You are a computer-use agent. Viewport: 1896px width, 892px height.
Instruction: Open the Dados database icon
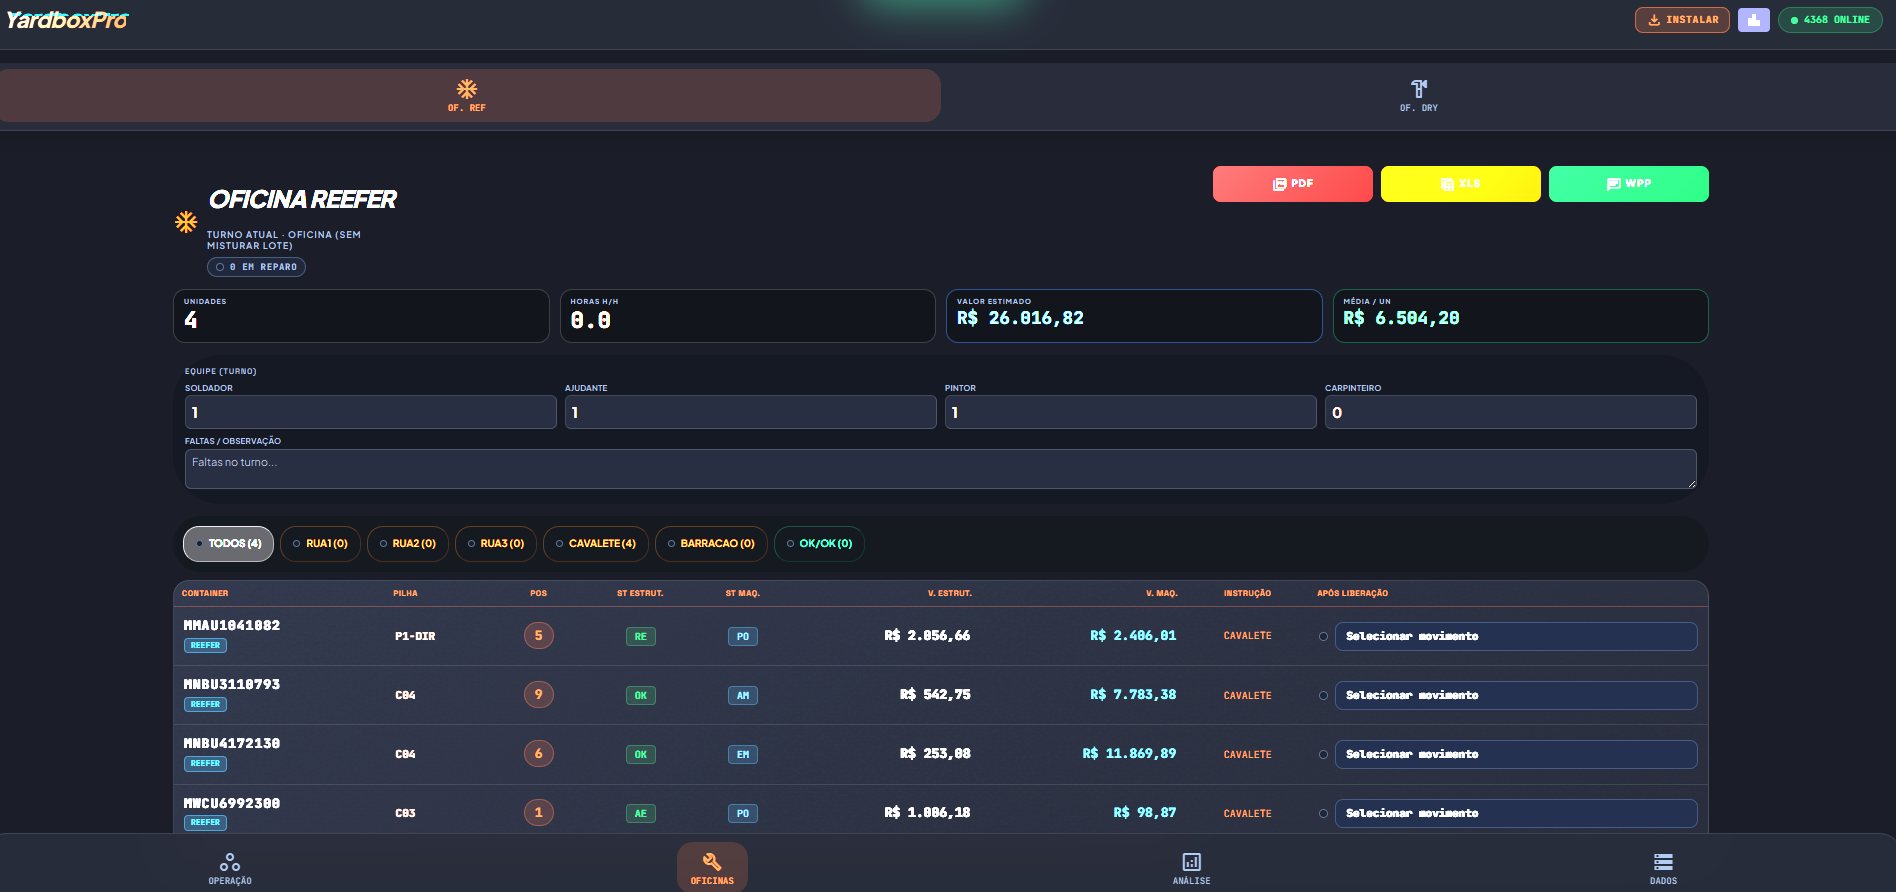pos(1663,862)
